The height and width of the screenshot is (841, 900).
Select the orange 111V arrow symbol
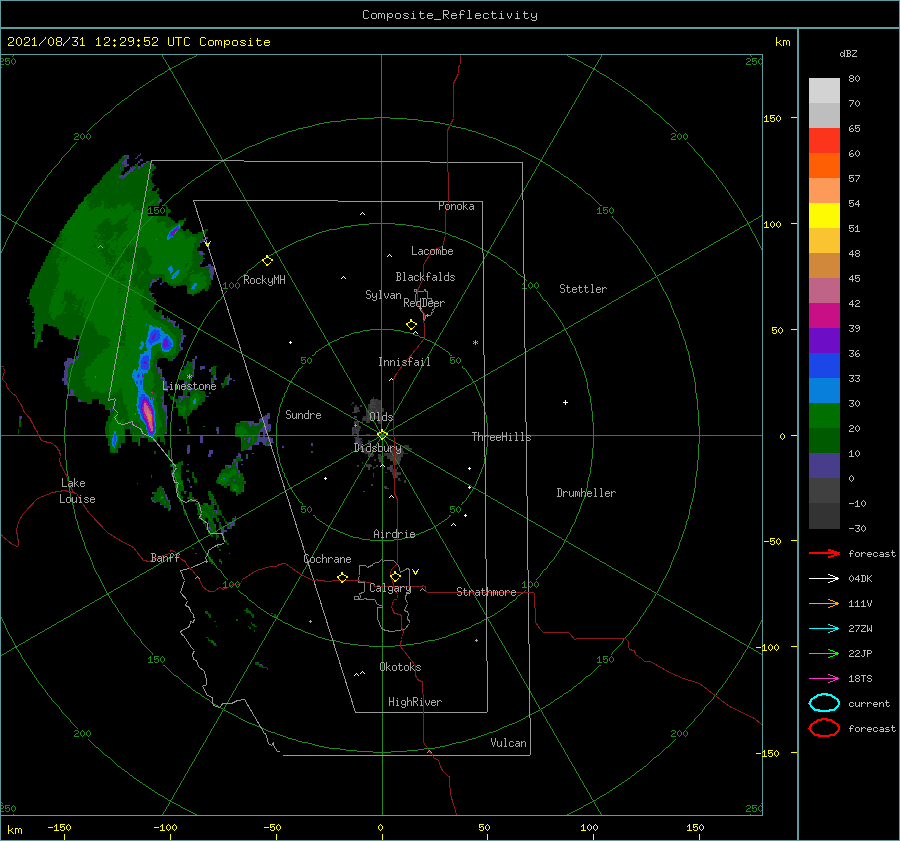coord(824,603)
